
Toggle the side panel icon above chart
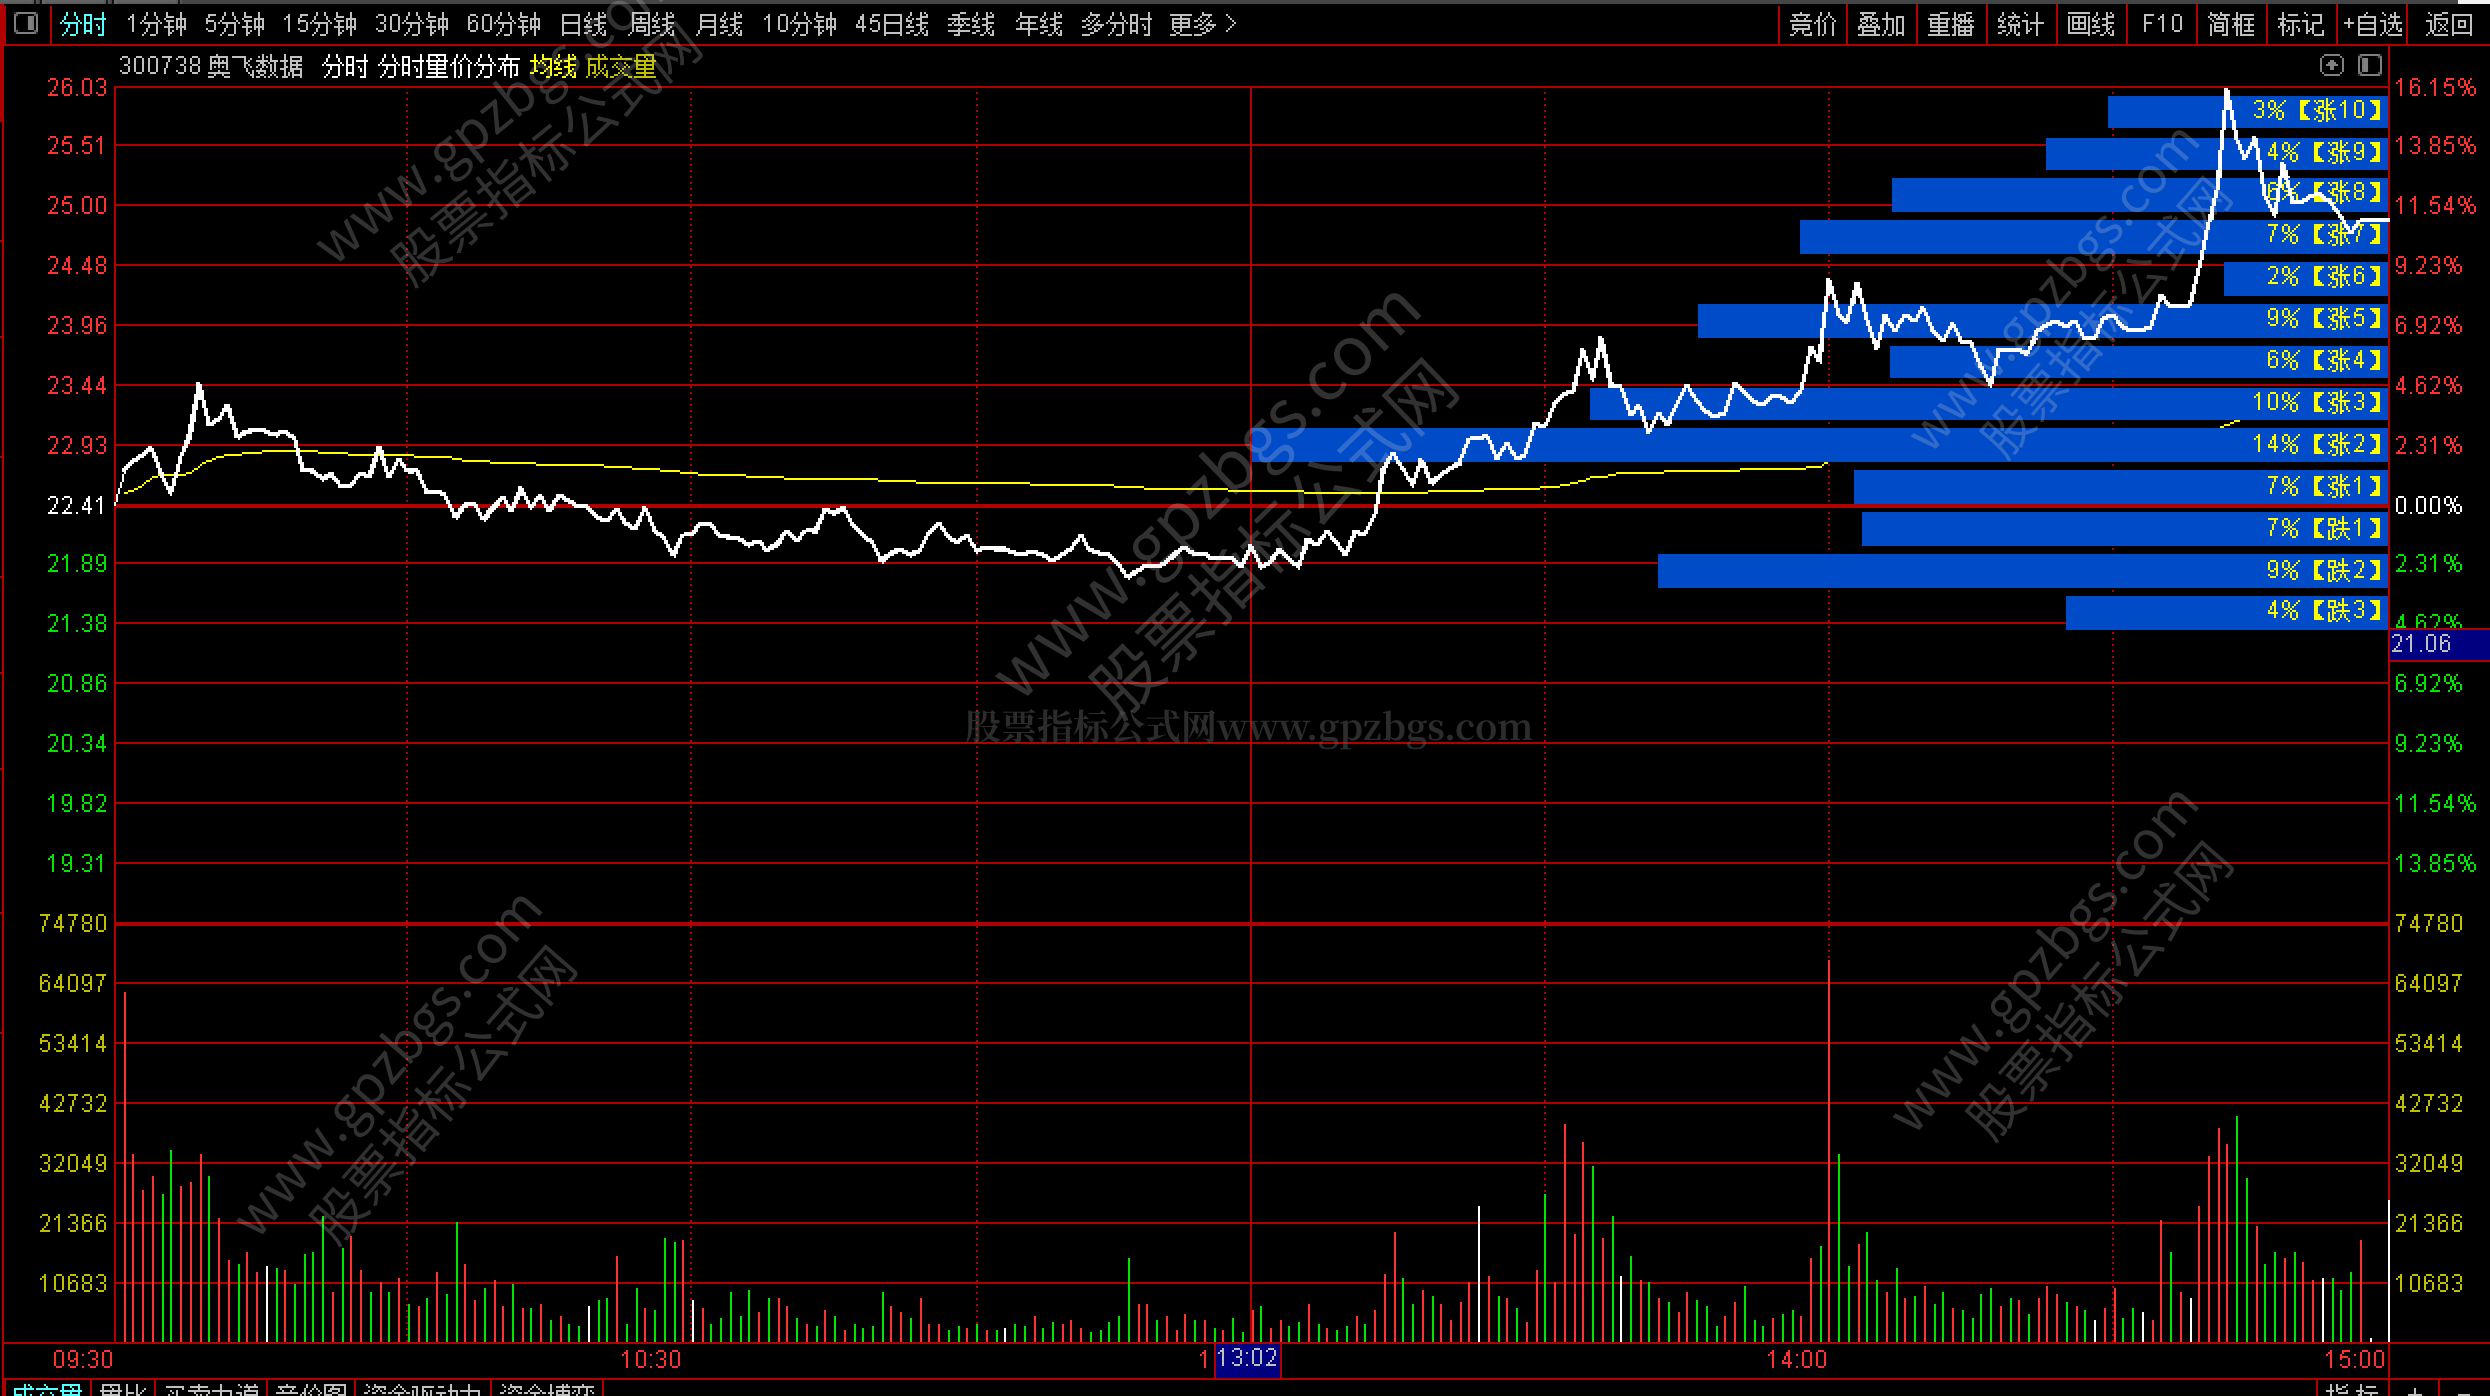pyautogui.click(x=2369, y=66)
